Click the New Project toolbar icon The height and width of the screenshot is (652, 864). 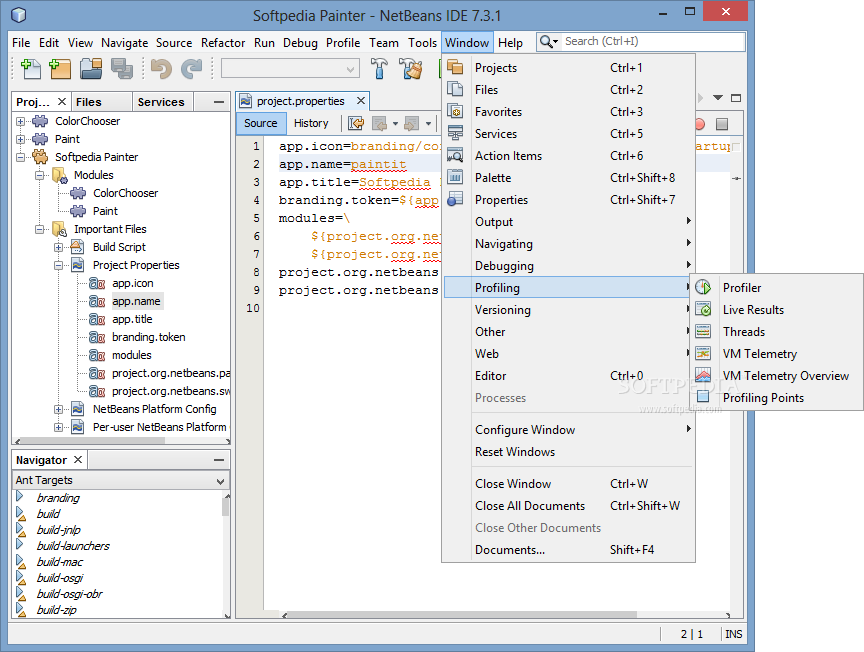[60, 69]
